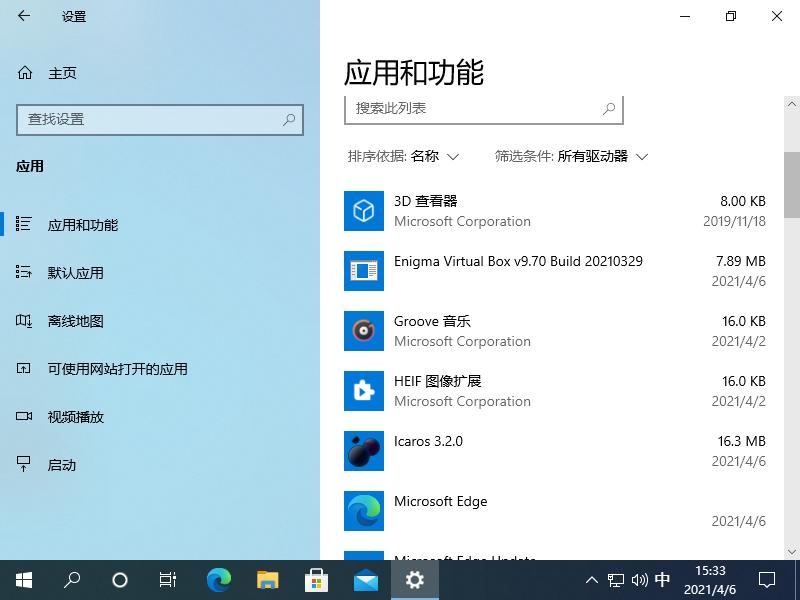Click the 3D 查看器 app icon
The image size is (800, 600).
[x=364, y=211]
